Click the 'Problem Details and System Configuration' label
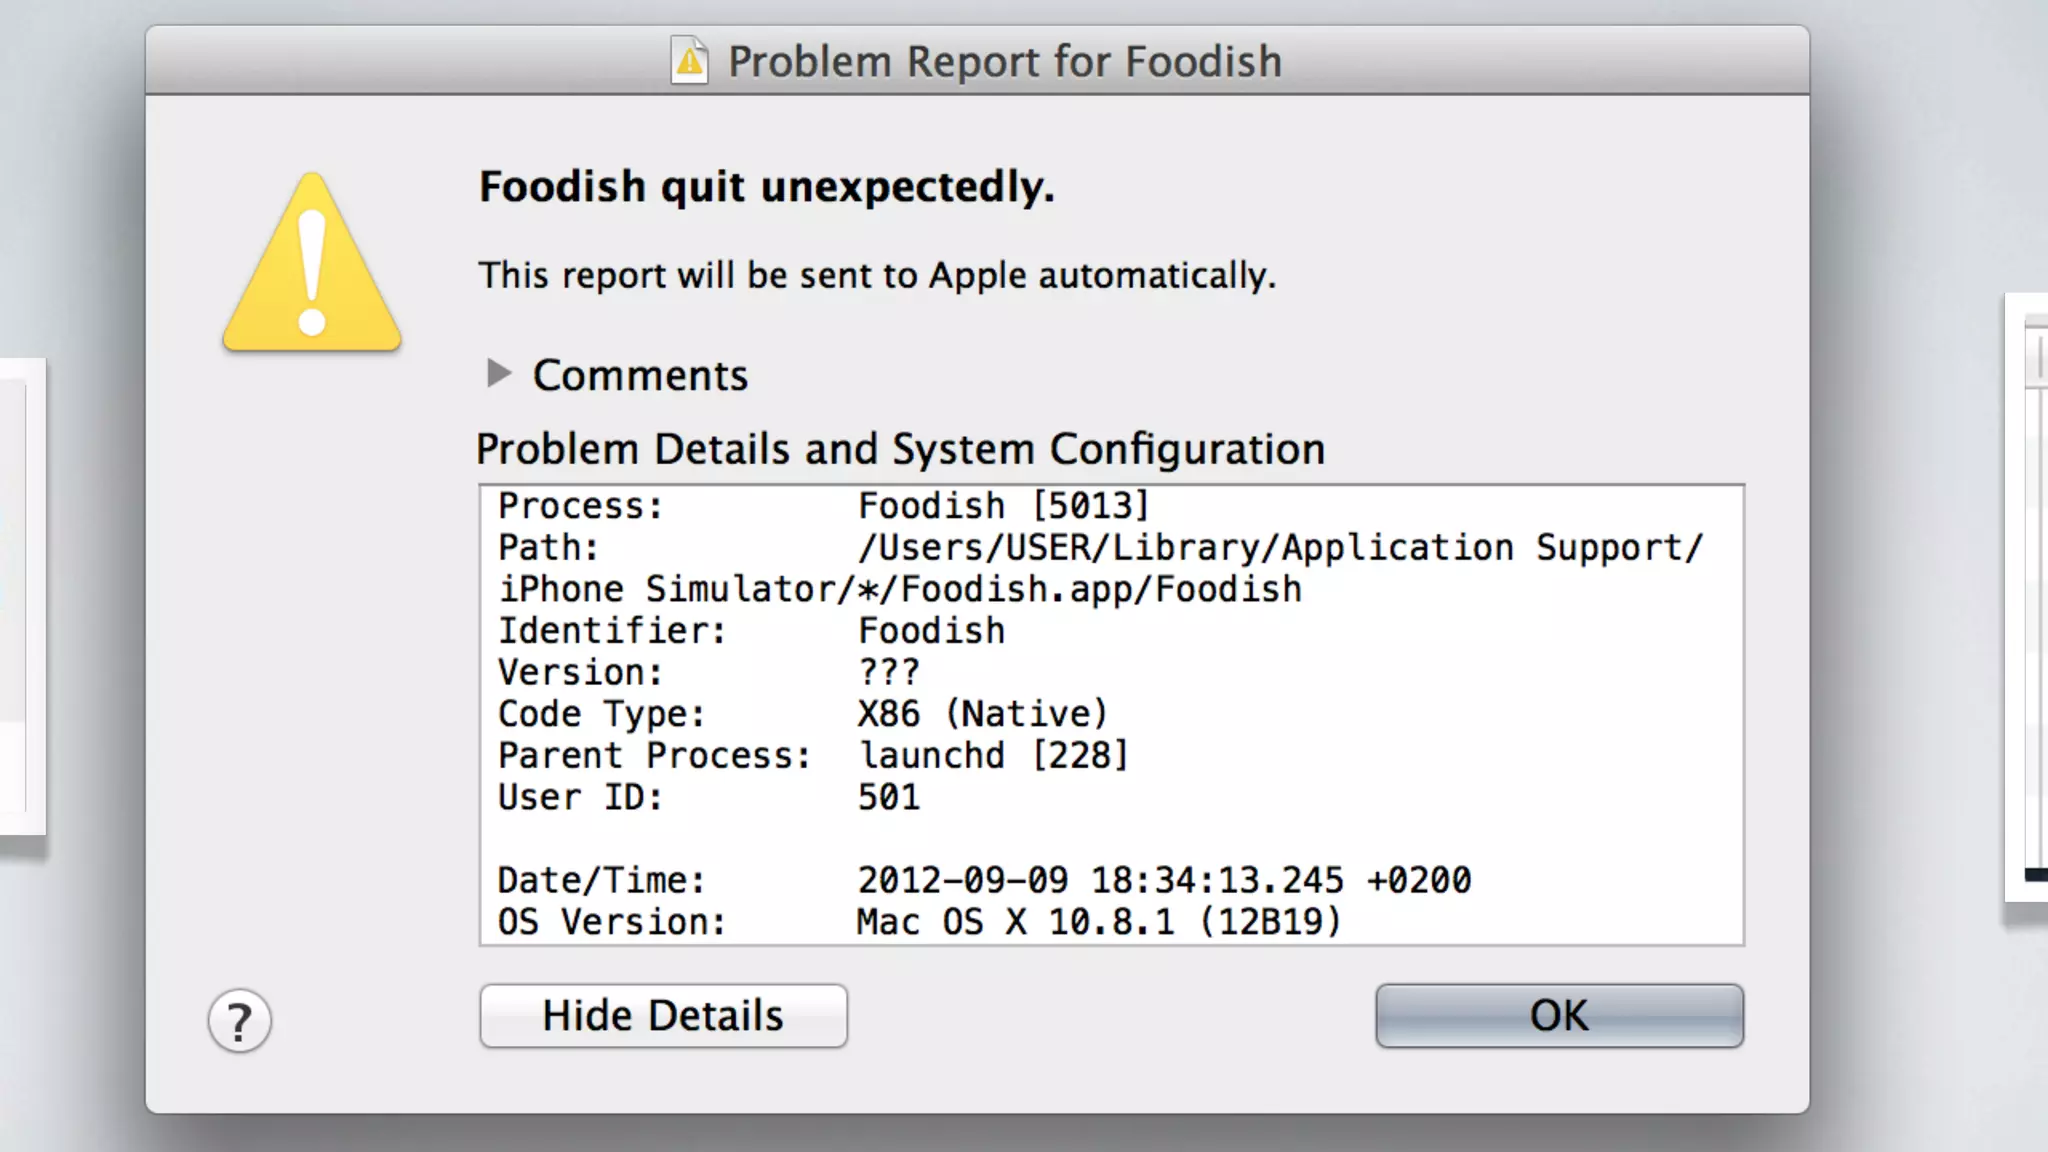 coord(900,449)
